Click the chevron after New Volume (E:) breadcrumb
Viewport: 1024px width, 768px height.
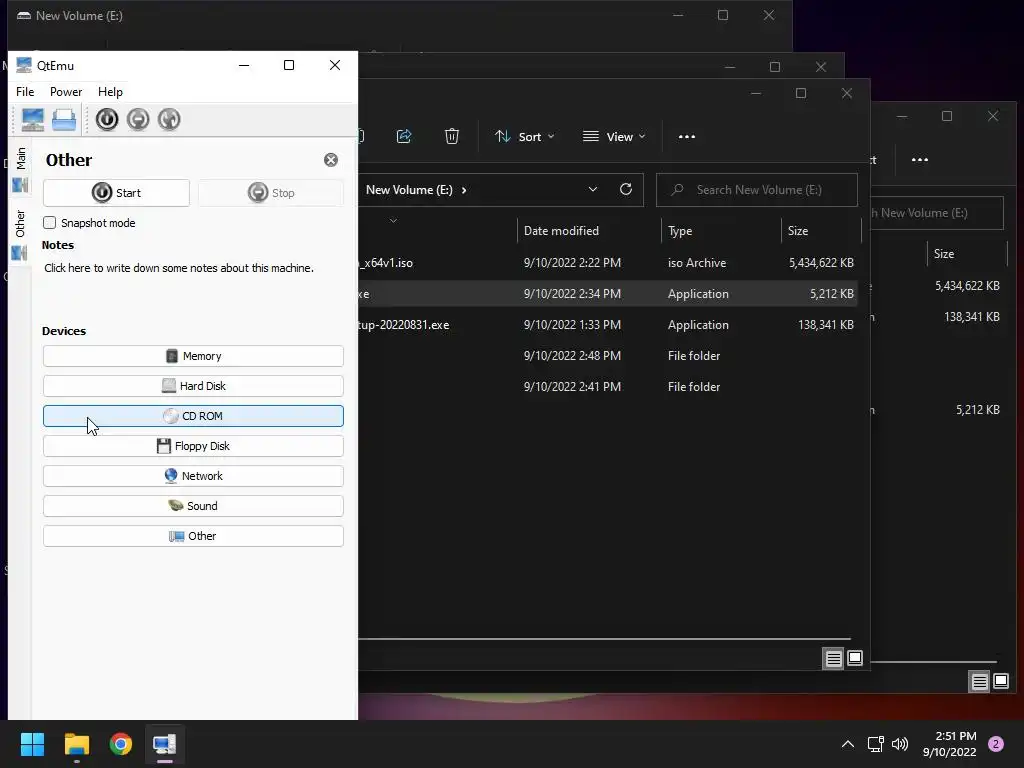pyautogui.click(x=464, y=190)
